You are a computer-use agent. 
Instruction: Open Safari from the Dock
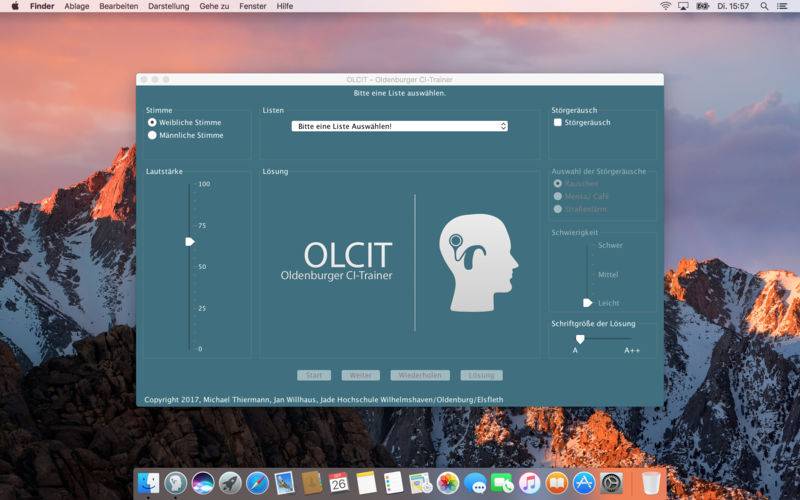click(x=257, y=483)
